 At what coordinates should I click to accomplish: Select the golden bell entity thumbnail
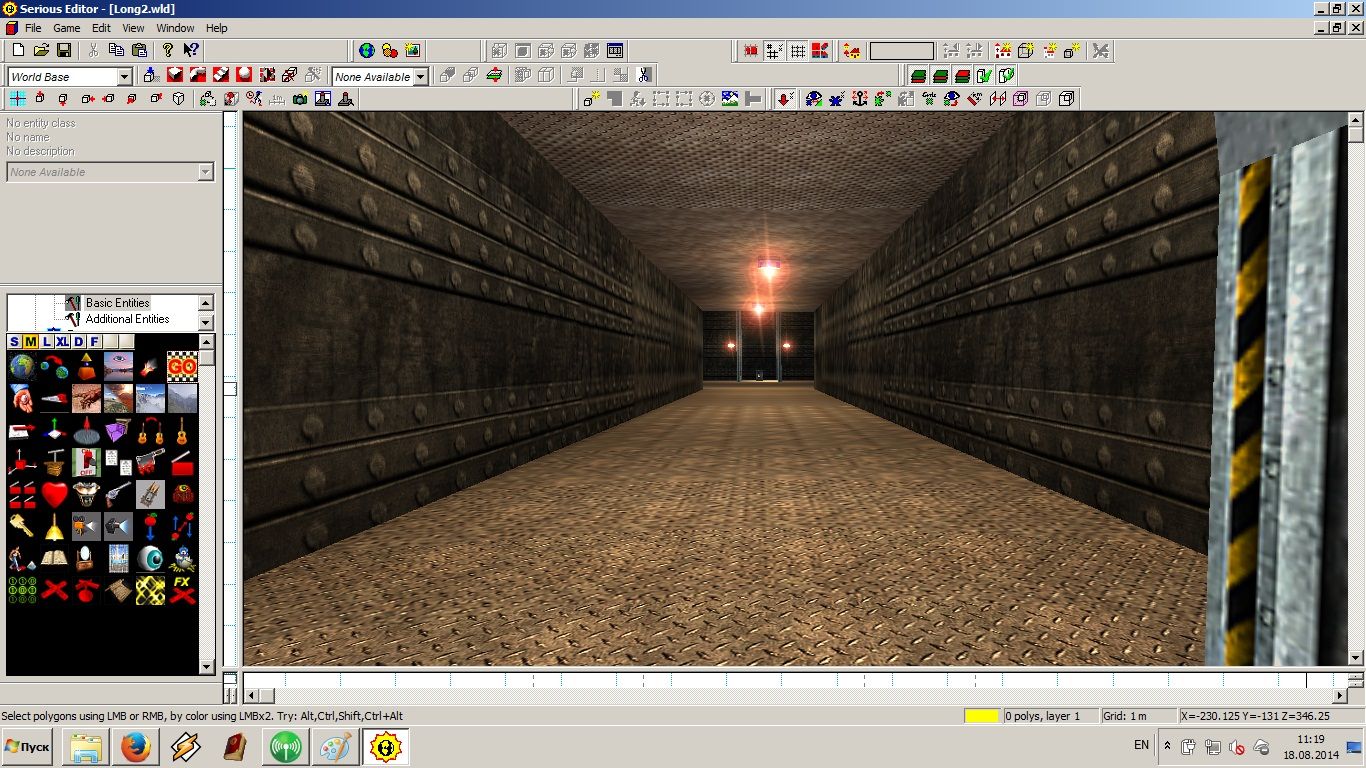tap(54, 526)
